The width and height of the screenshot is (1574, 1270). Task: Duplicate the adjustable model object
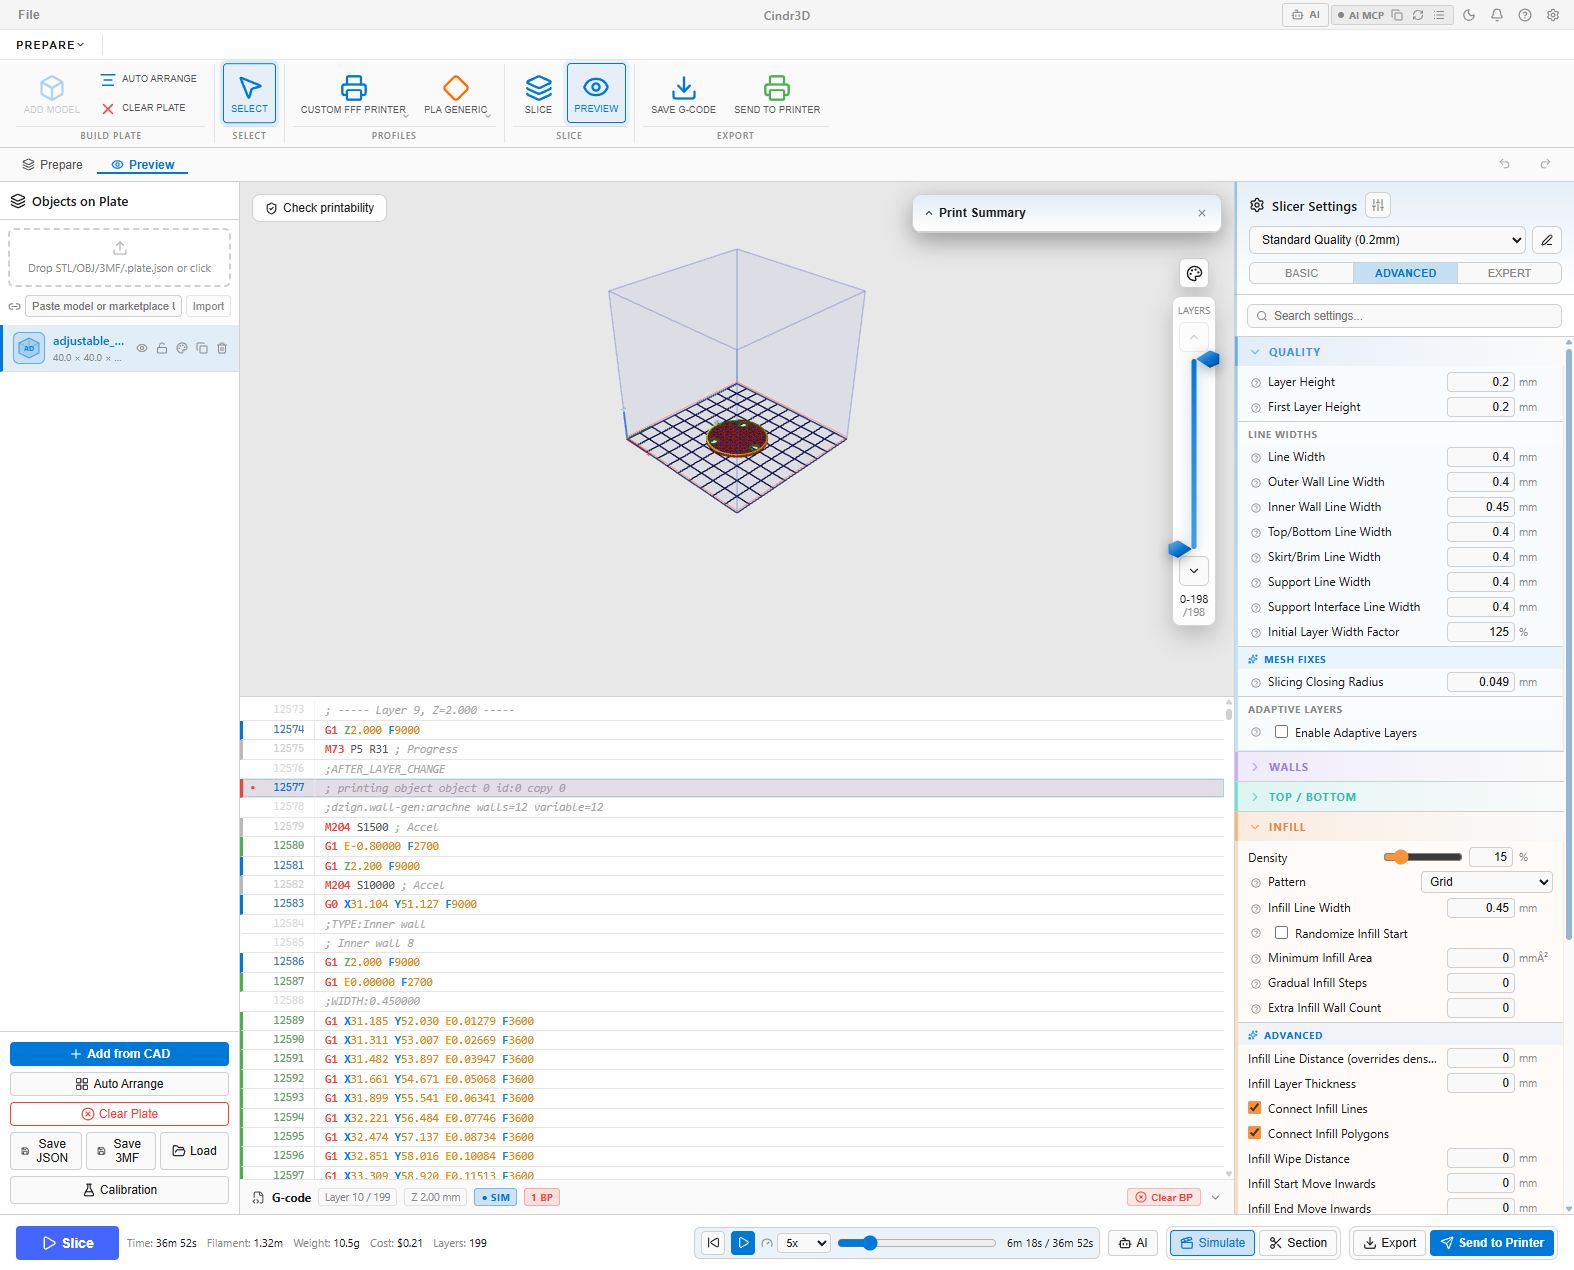(x=202, y=348)
